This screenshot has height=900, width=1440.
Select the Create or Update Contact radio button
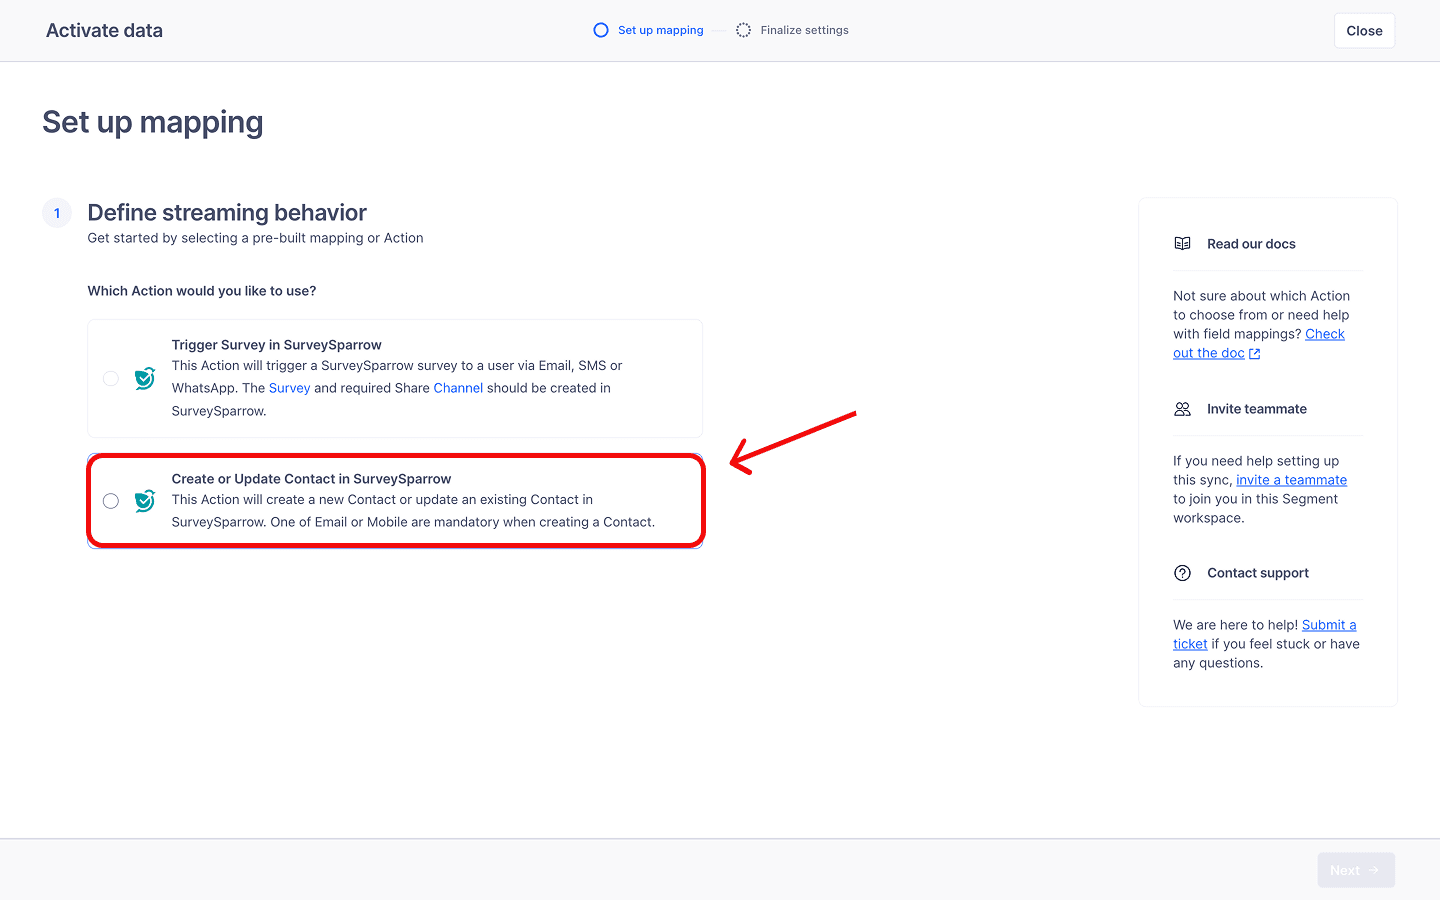[x=111, y=501]
